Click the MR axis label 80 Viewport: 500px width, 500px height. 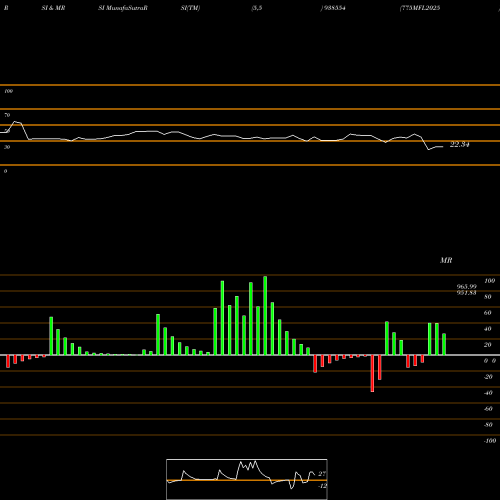[488, 297]
